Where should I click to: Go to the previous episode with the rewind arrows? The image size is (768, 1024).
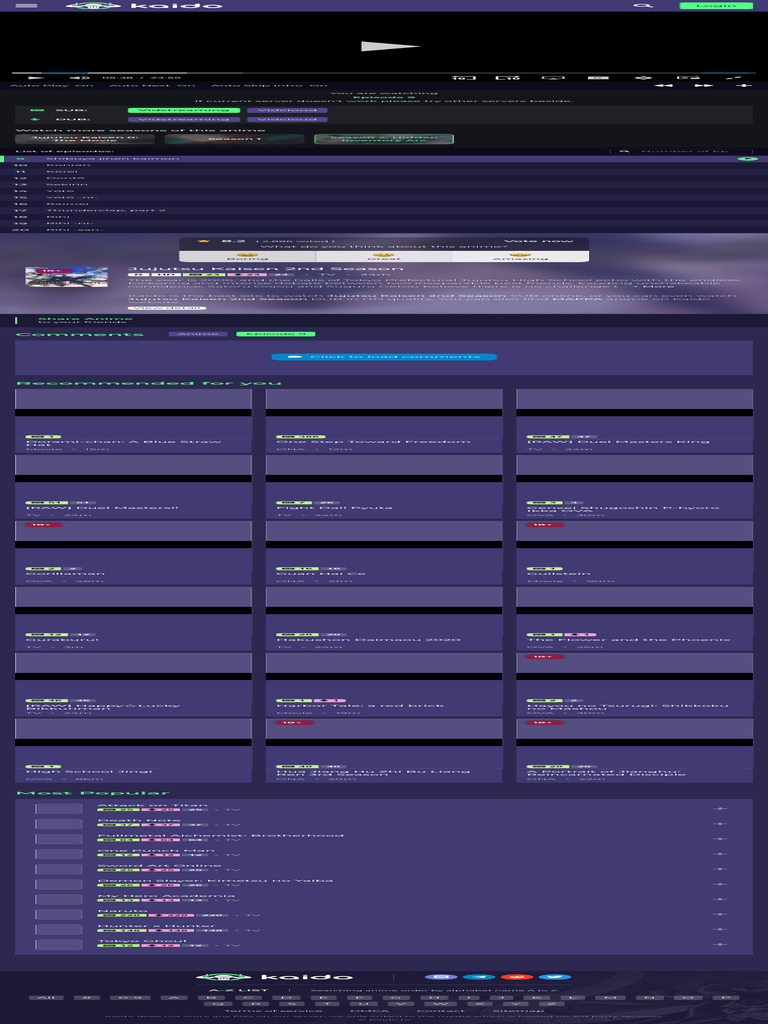664,86
